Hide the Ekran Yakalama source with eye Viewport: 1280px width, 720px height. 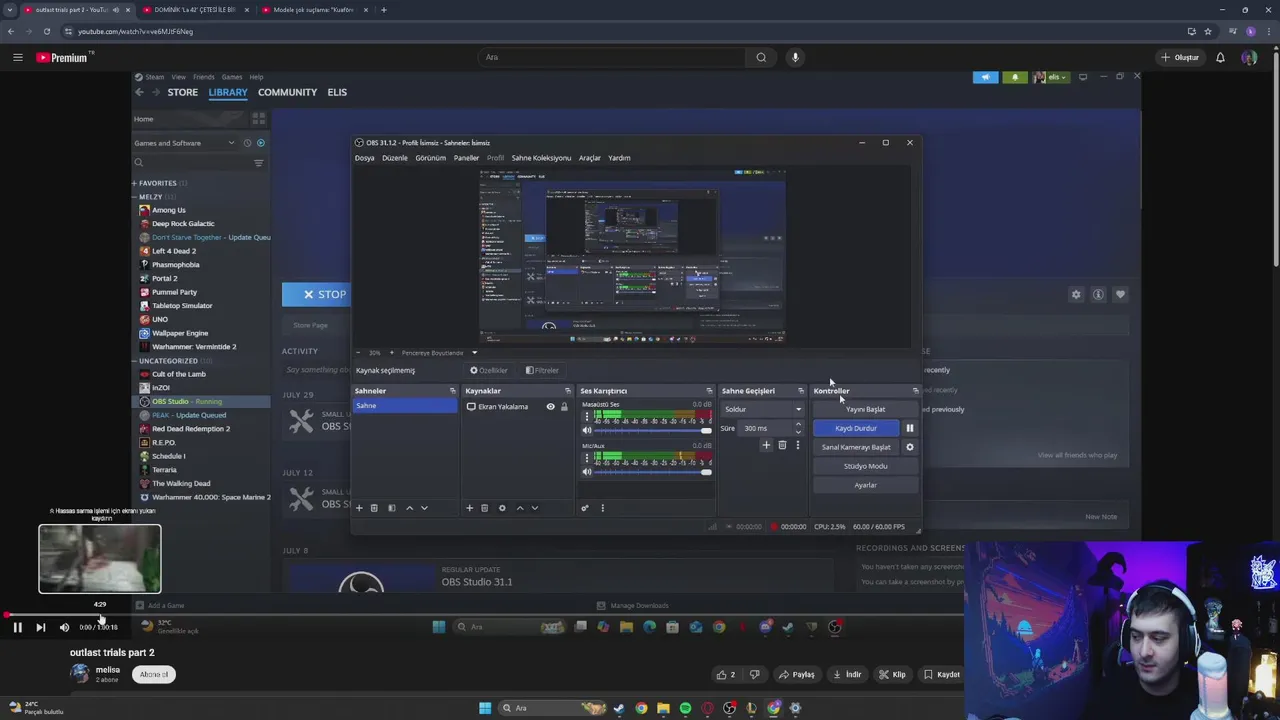550,407
